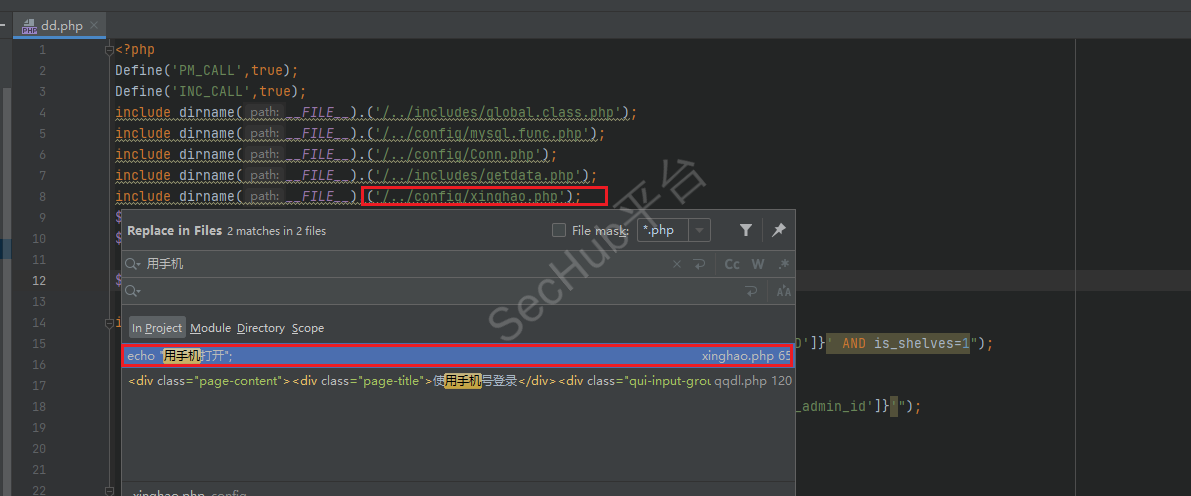
Task: Toggle Match Case (Cc) search option
Action: point(732,264)
